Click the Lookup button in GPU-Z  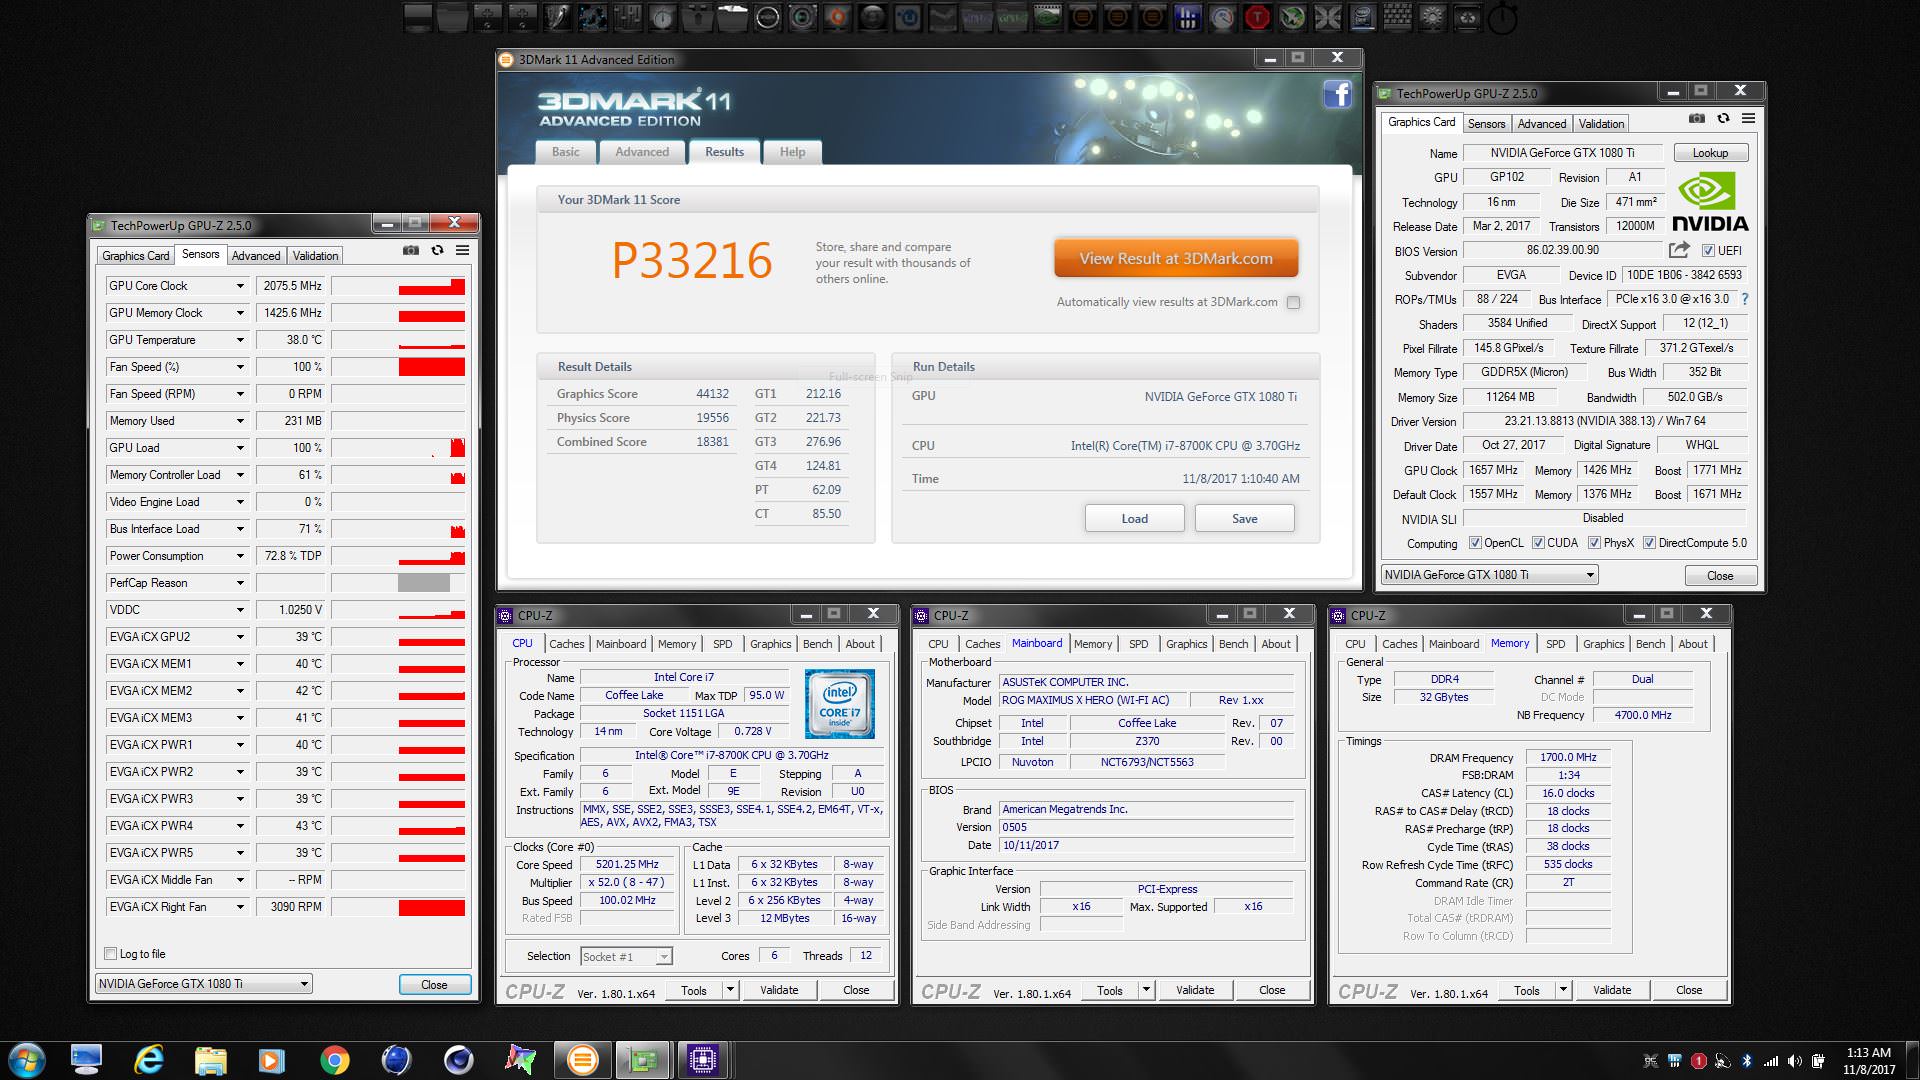click(x=1710, y=153)
